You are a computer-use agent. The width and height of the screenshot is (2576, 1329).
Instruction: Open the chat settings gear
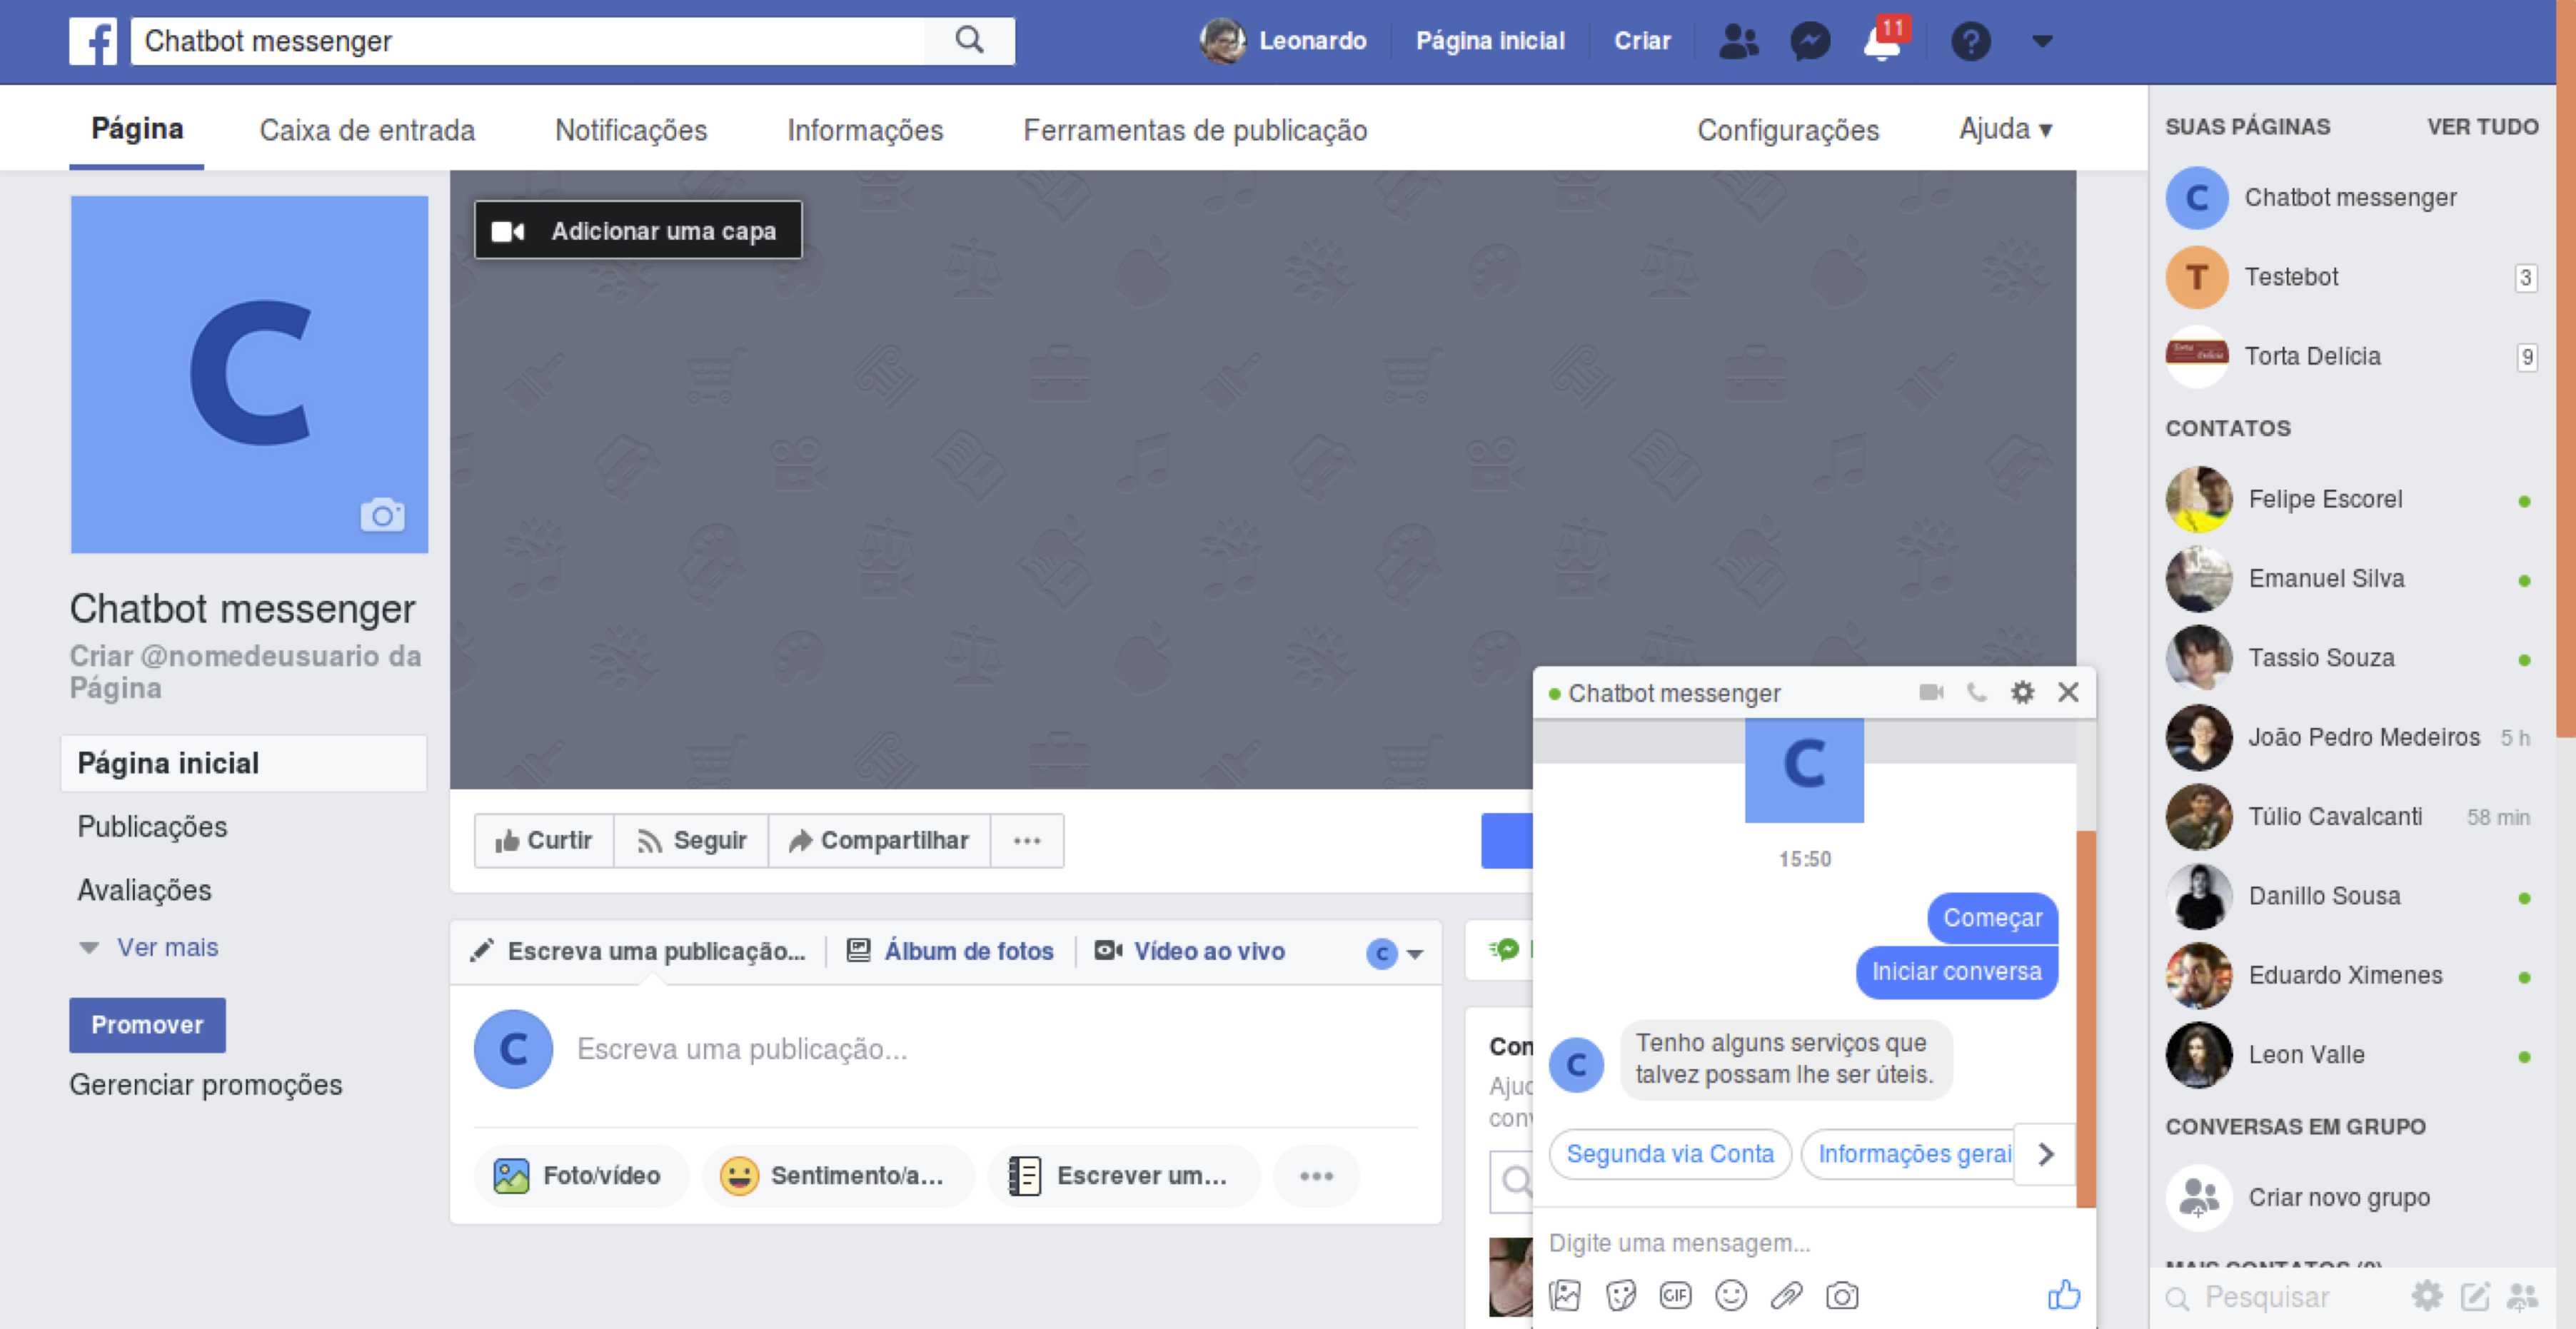click(x=2022, y=692)
